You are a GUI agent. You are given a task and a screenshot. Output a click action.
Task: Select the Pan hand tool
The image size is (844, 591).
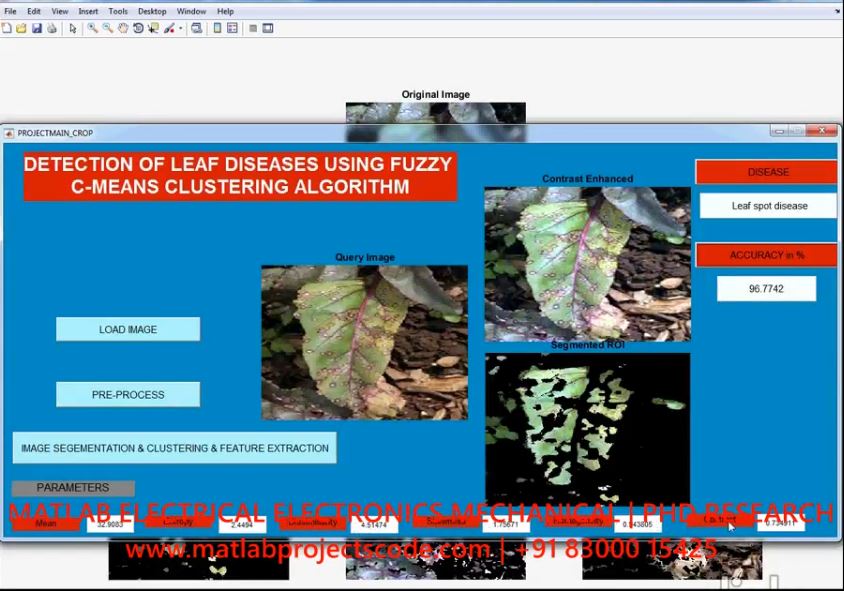coord(122,28)
